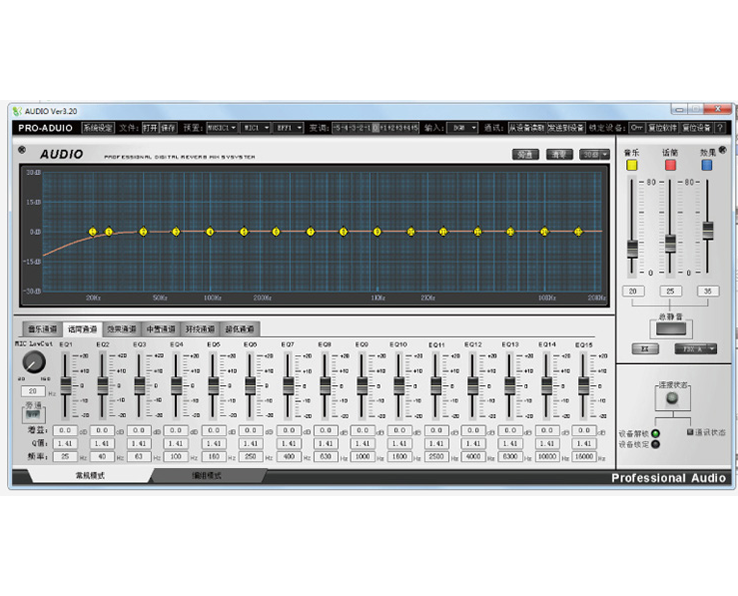The image size is (738, 596).
Task: Select the 0 key in the 变调 pitch selector
Action: pos(375,128)
